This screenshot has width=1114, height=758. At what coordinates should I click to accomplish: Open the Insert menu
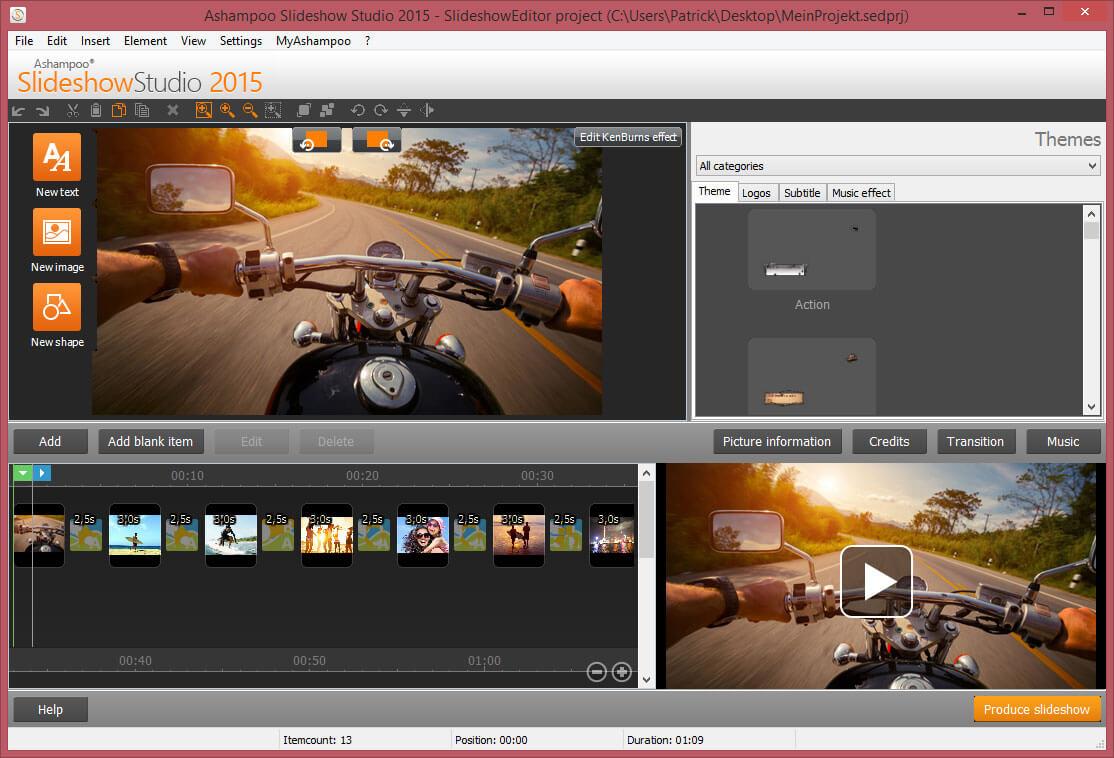coord(95,40)
